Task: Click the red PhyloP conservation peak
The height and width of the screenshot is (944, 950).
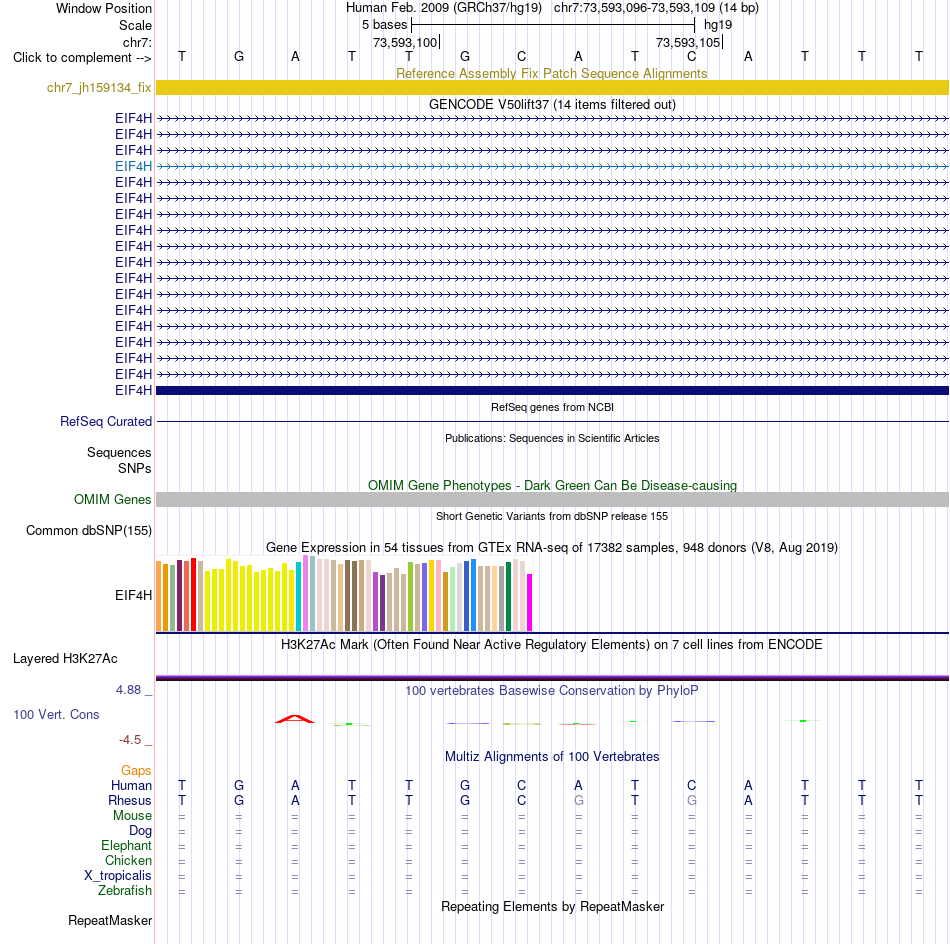Action: coord(294,719)
